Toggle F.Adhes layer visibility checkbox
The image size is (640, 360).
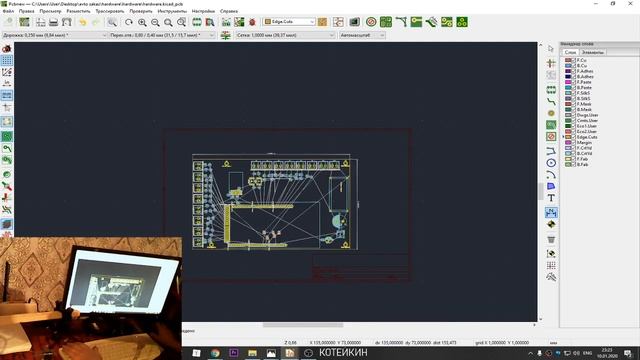pyautogui.click(x=573, y=71)
